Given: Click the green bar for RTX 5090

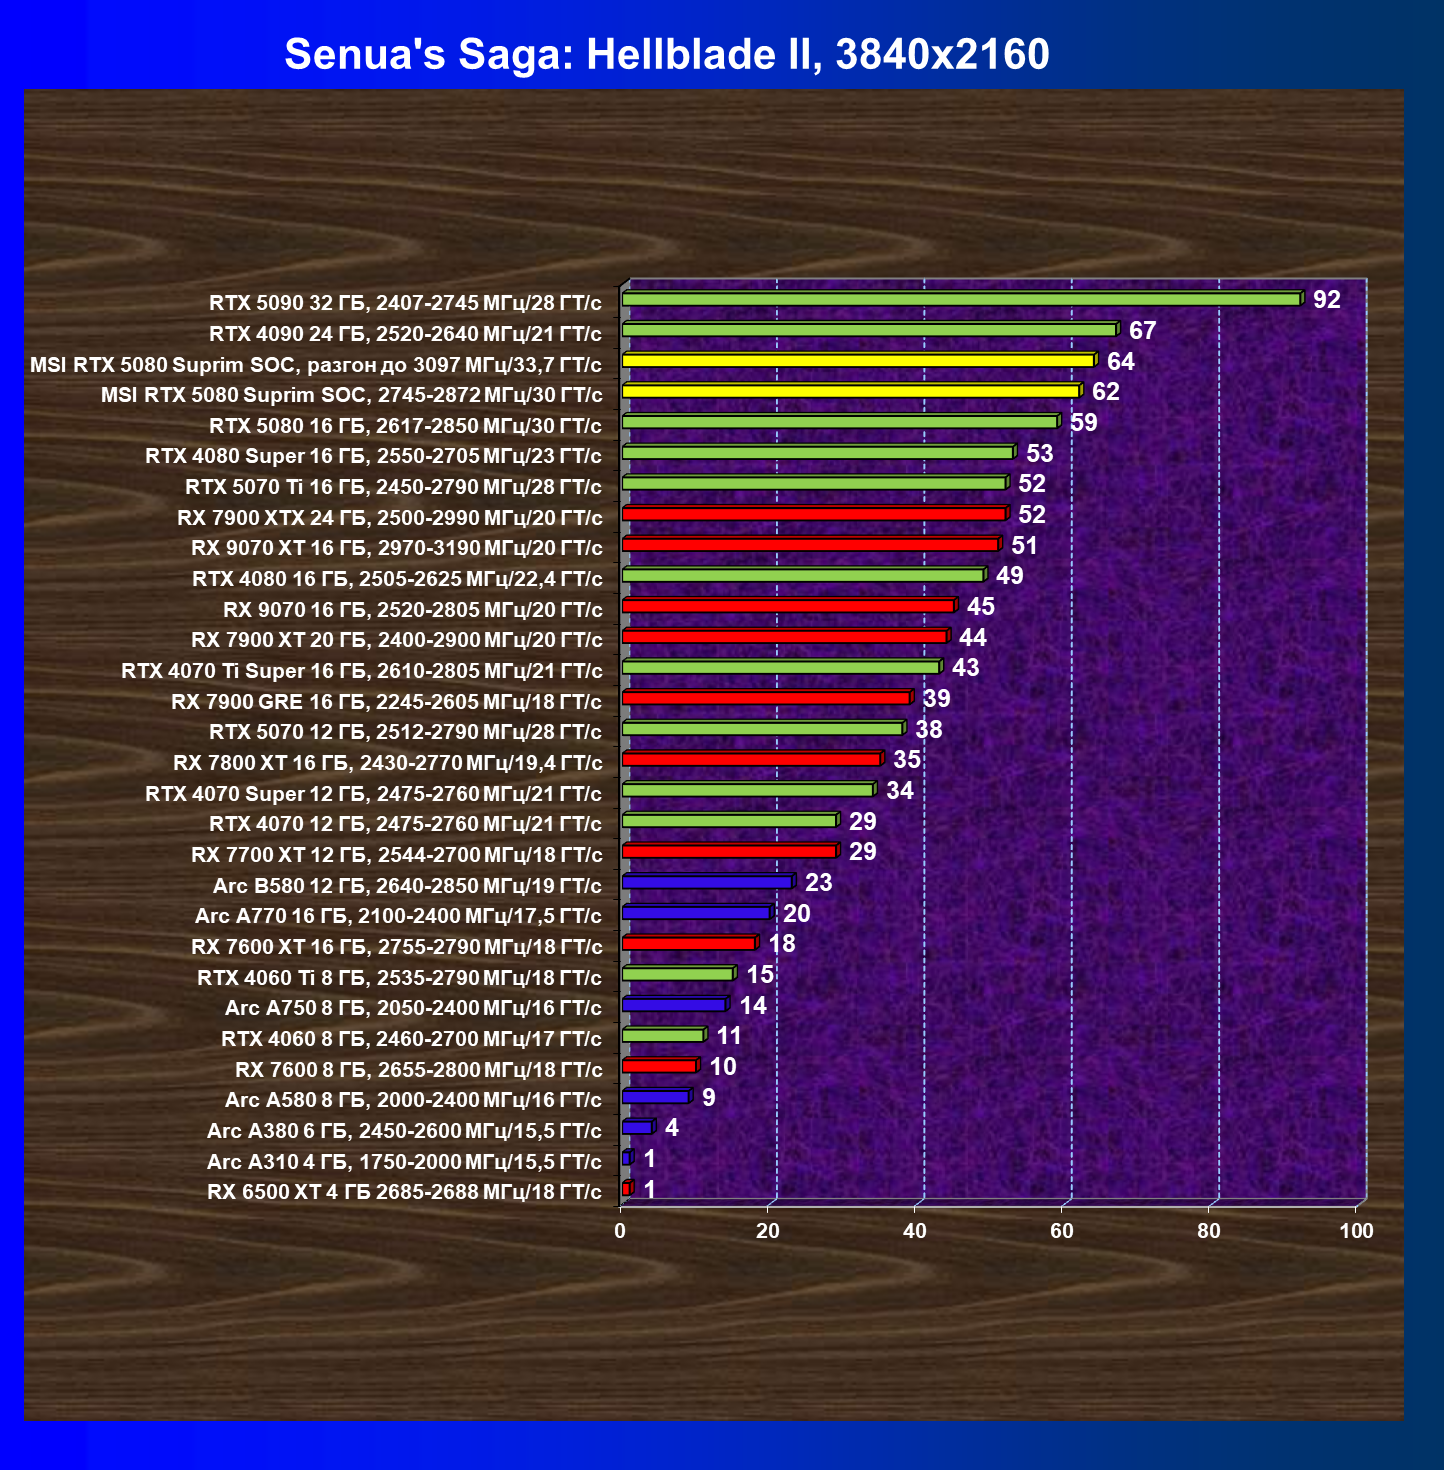Looking at the screenshot, I should coord(962,299).
